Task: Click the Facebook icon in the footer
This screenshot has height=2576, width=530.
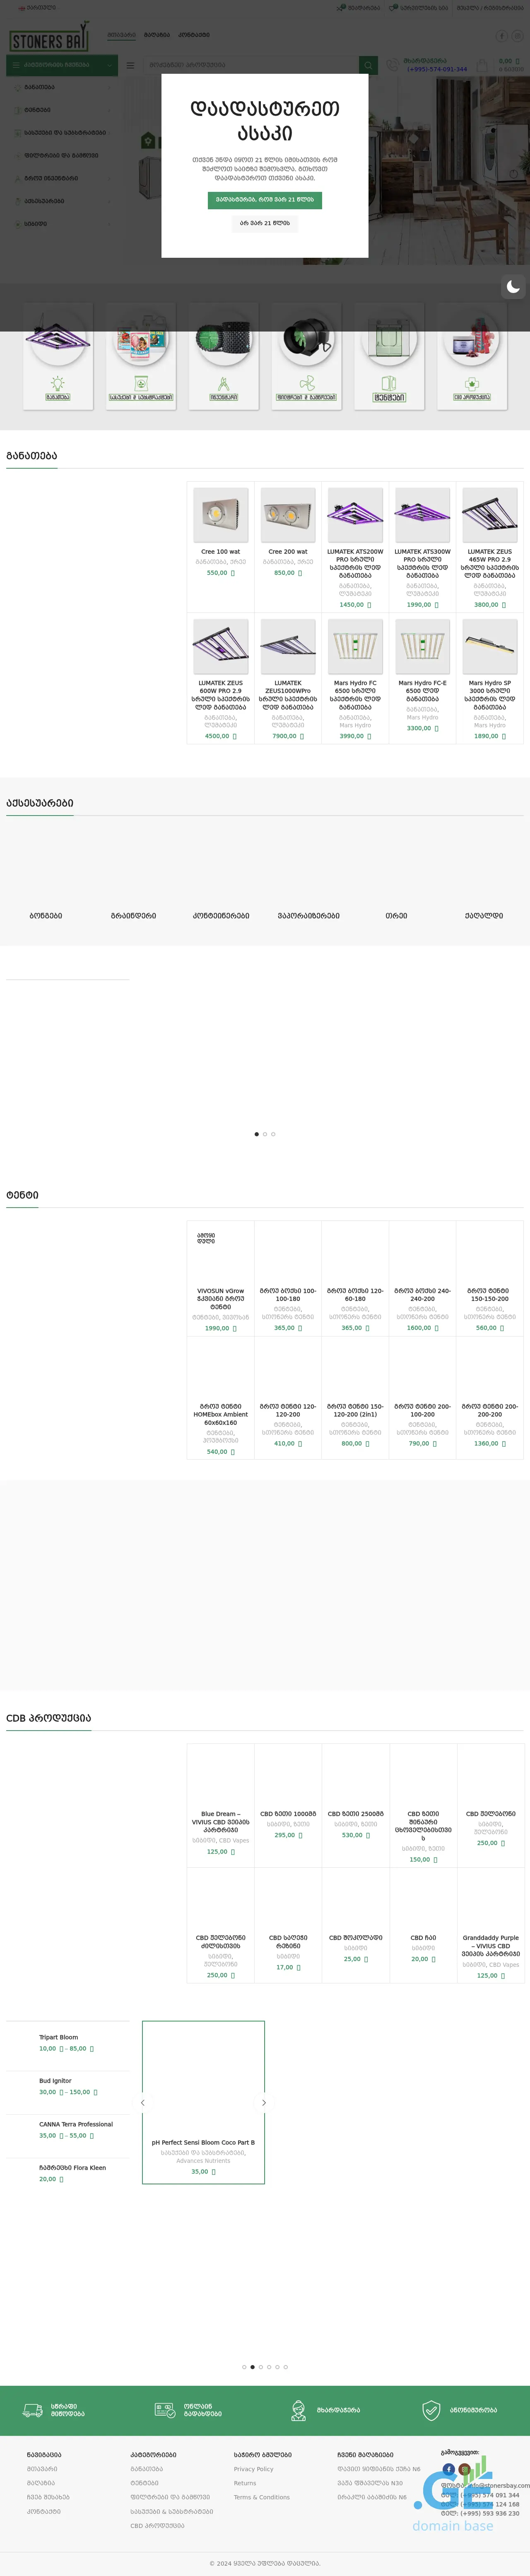Action: click(449, 2469)
